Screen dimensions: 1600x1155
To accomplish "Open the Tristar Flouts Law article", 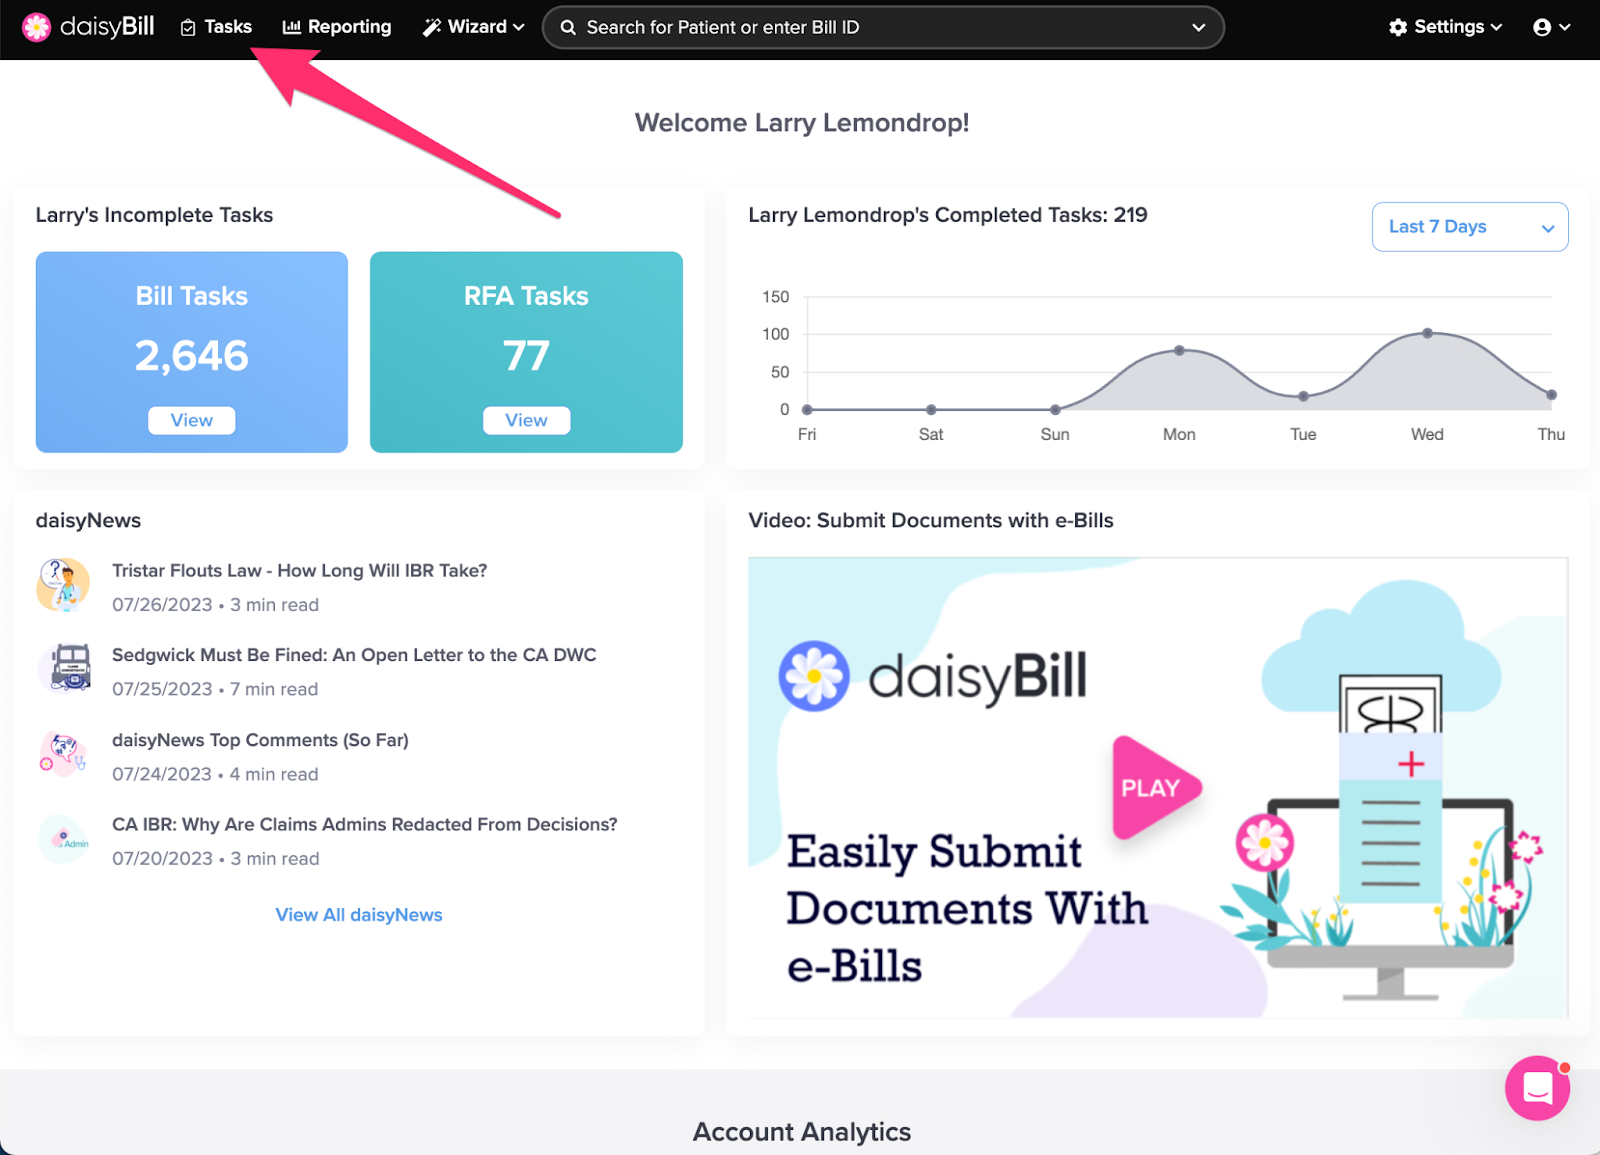I will 298,570.
